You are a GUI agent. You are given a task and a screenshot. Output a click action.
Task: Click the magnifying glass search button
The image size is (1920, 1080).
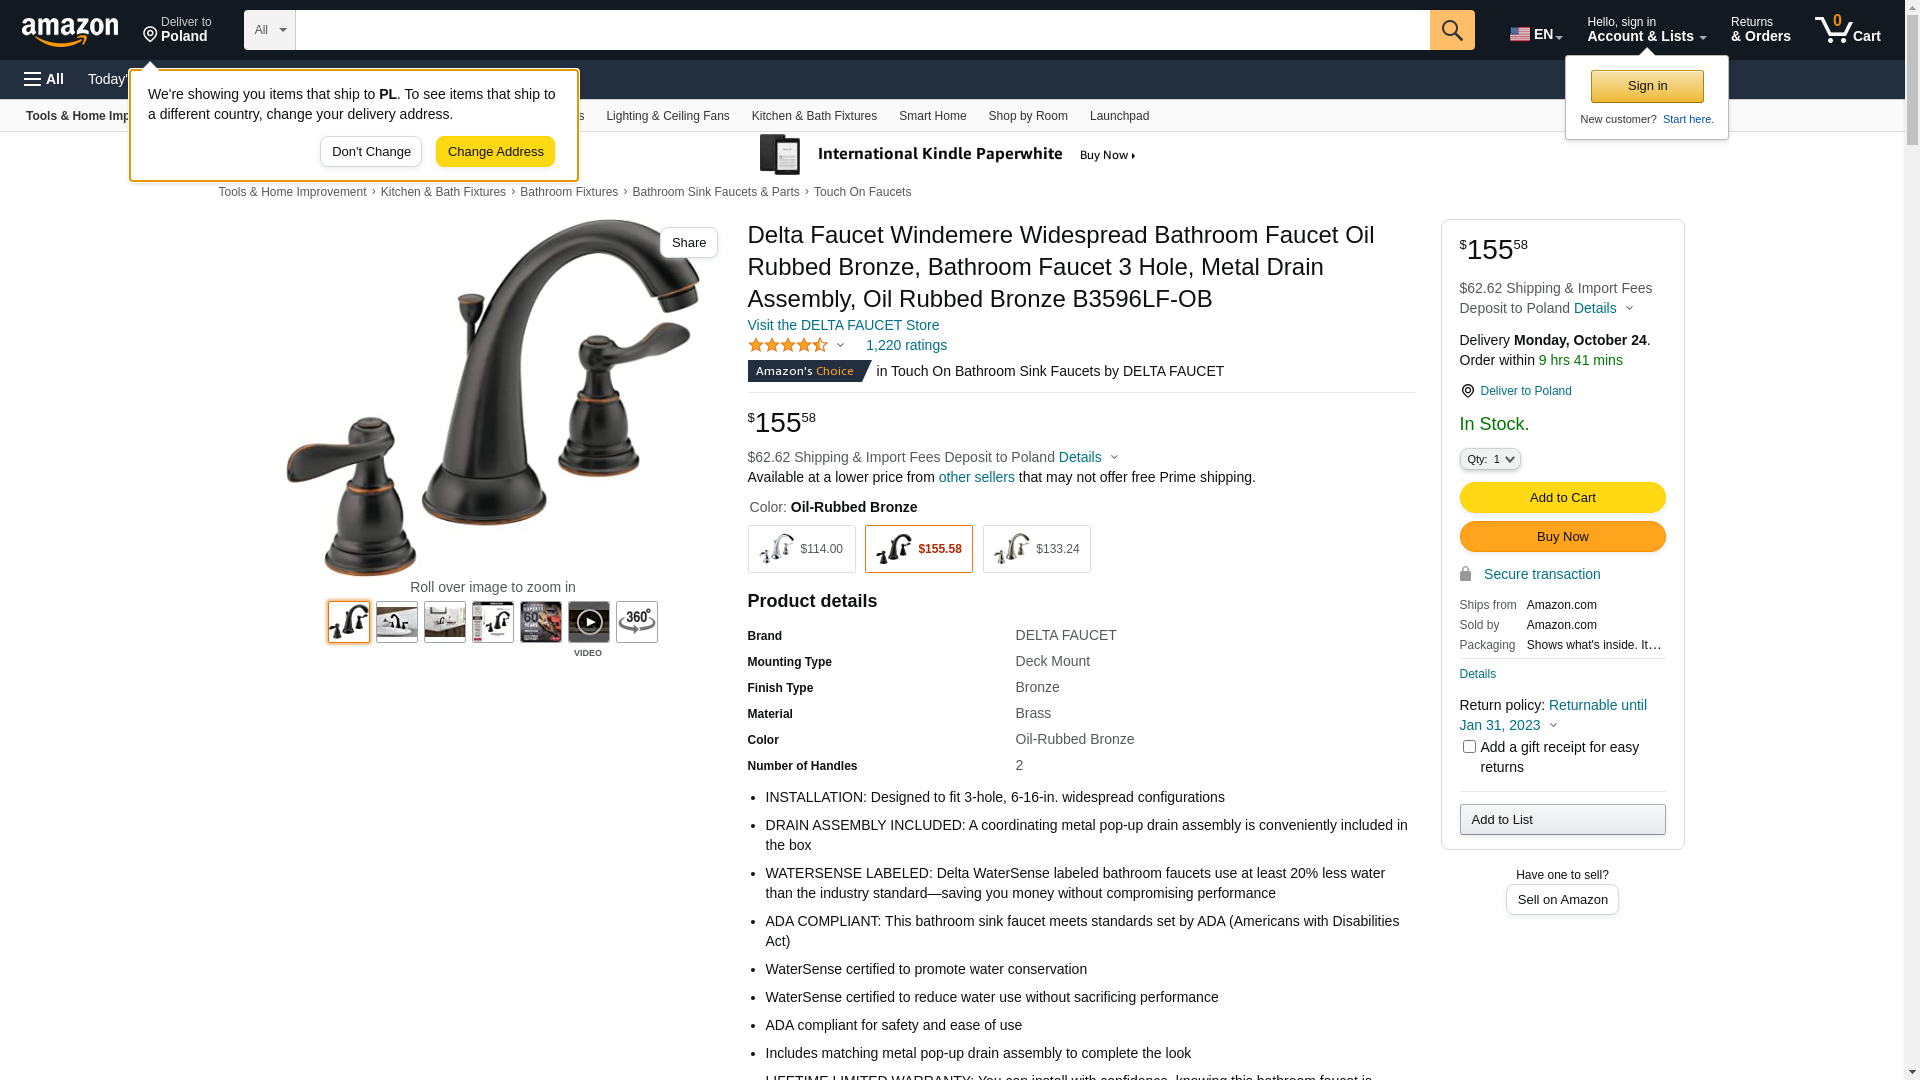coord(1452,30)
